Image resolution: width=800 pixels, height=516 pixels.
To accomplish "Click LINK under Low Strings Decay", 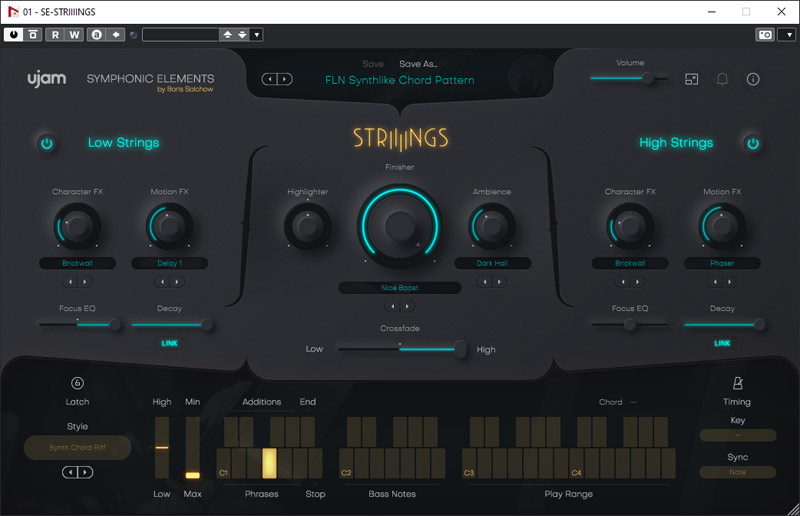I will coord(170,343).
